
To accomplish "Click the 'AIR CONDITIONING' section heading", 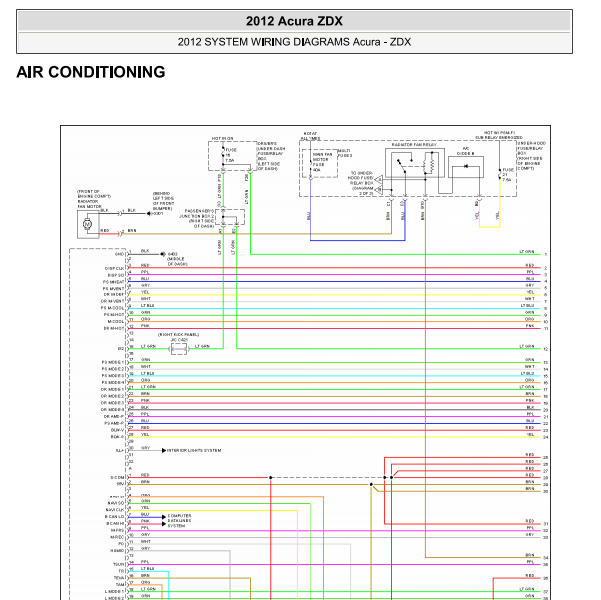I will (x=91, y=72).
